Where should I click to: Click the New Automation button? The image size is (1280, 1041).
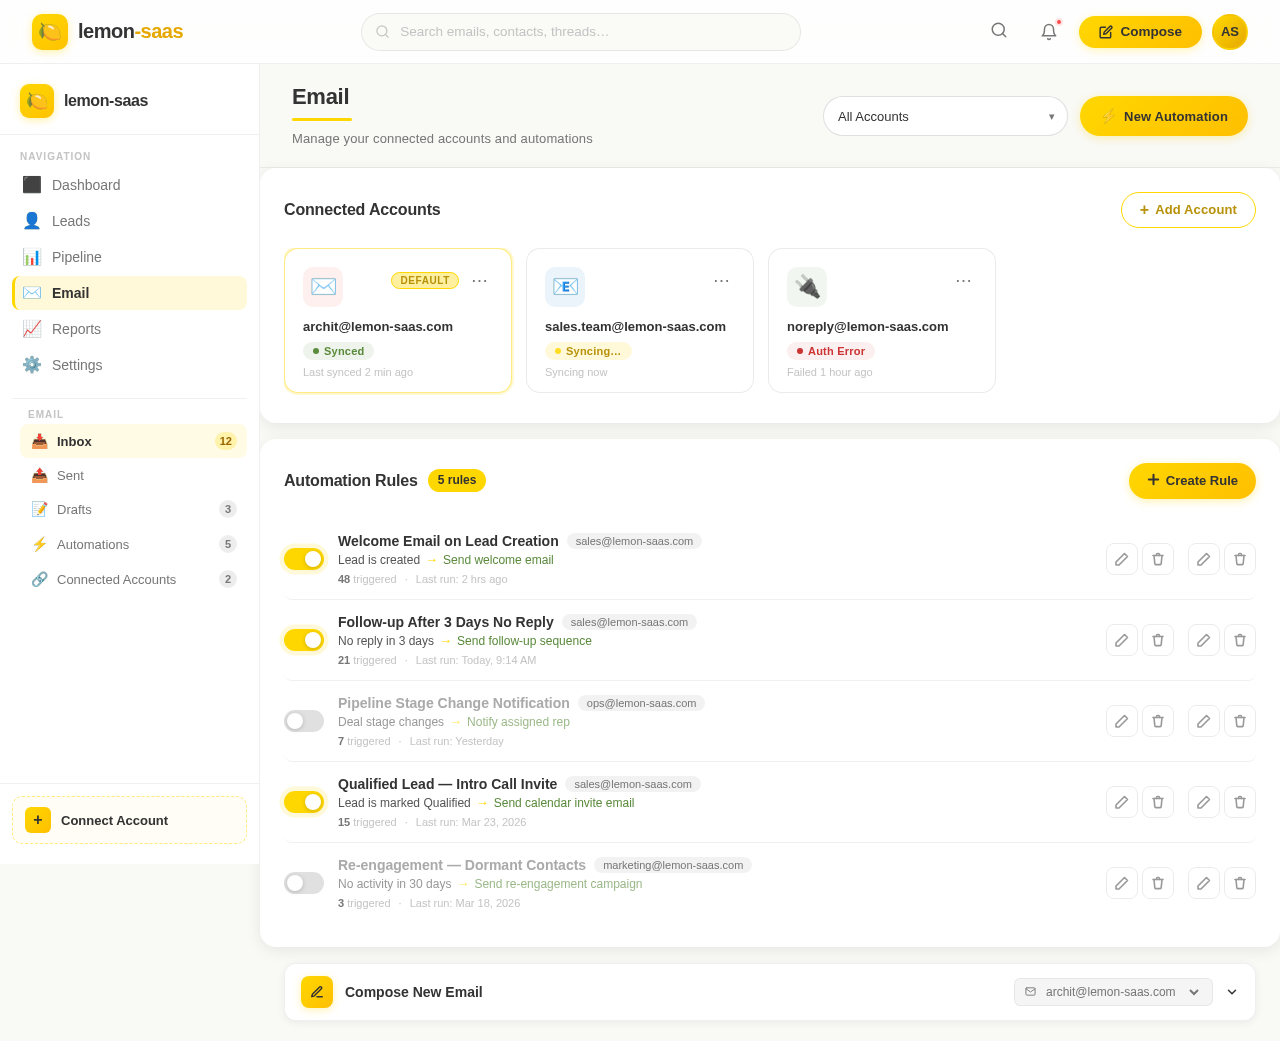coord(1163,116)
